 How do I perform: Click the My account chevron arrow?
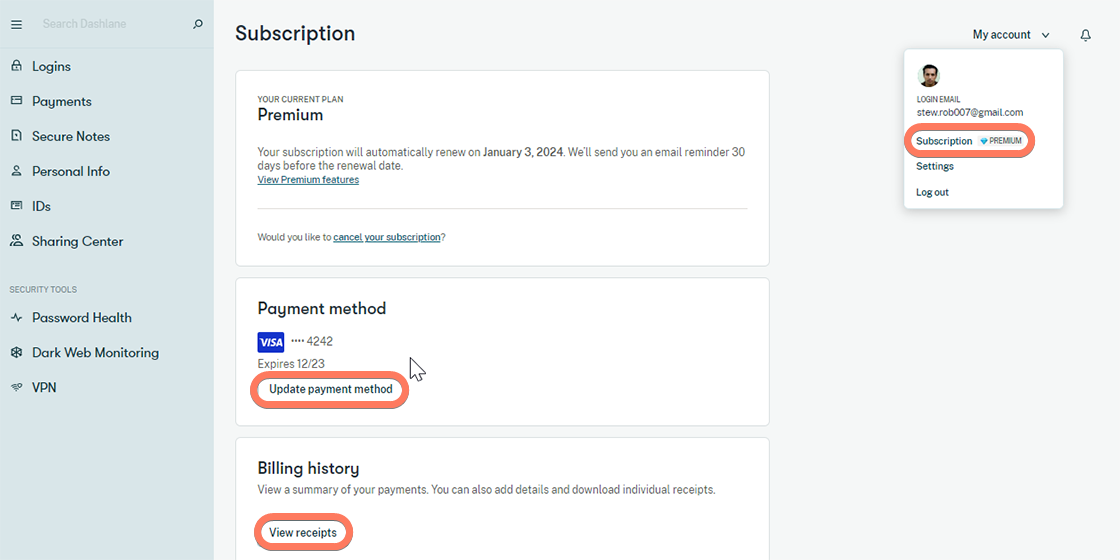1046,35
